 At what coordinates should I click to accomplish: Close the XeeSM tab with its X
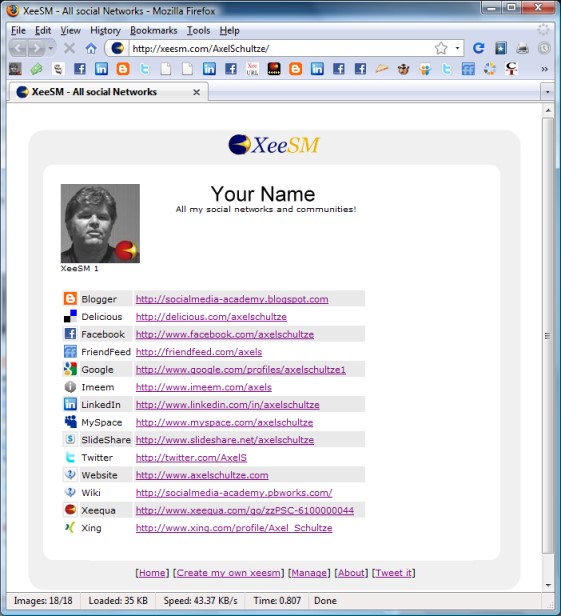coord(196,92)
